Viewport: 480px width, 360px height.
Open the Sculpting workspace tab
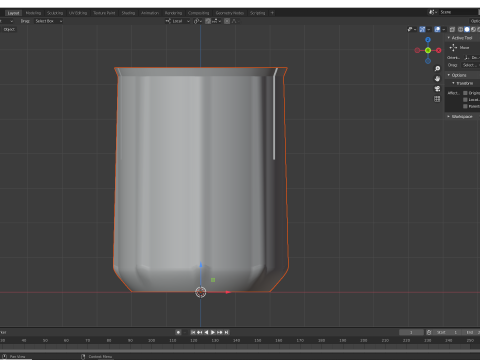[x=55, y=13]
